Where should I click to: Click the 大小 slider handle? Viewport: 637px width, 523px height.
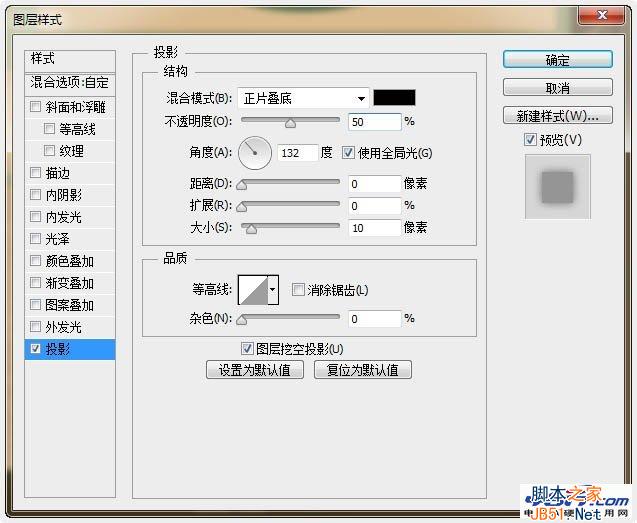pos(251,229)
